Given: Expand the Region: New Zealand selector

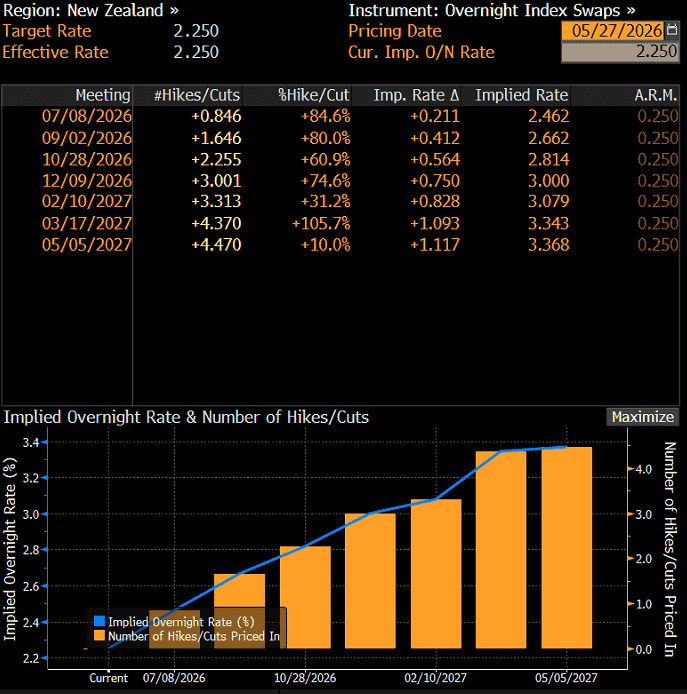Looking at the screenshot, I should (x=91, y=10).
